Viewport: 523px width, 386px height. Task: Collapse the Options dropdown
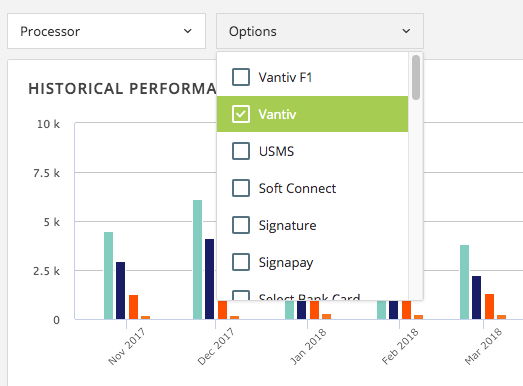[x=320, y=31]
